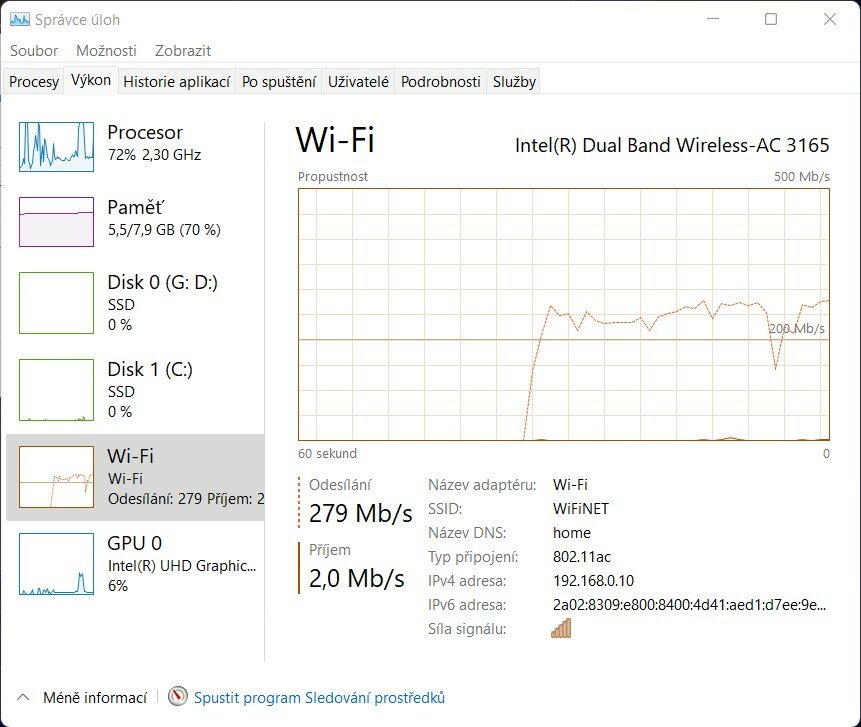Open the Podrobnosti tab
The width and height of the screenshot is (861, 727).
coord(440,81)
